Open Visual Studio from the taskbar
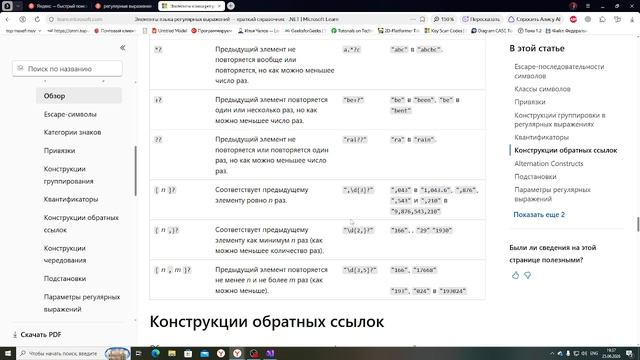640x360 pixels. (x=270, y=353)
